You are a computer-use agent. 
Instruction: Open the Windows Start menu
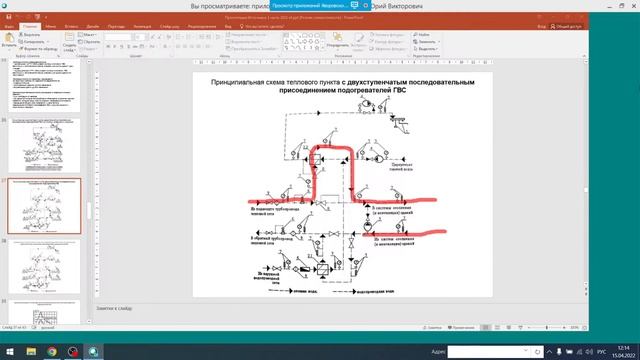(x=10, y=351)
